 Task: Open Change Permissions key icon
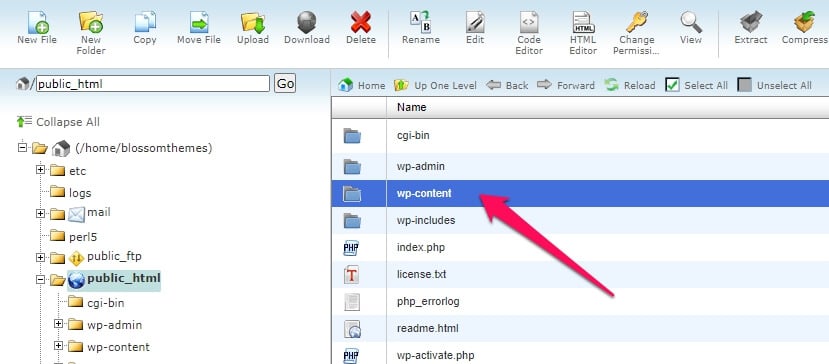coord(637,22)
